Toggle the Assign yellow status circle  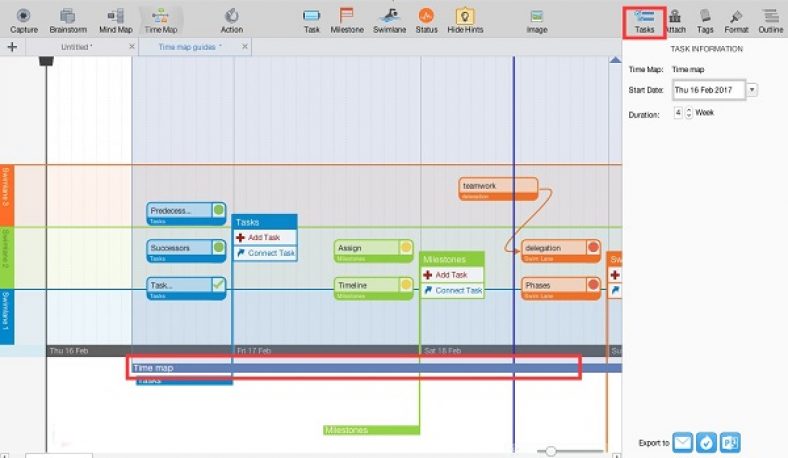(x=406, y=247)
